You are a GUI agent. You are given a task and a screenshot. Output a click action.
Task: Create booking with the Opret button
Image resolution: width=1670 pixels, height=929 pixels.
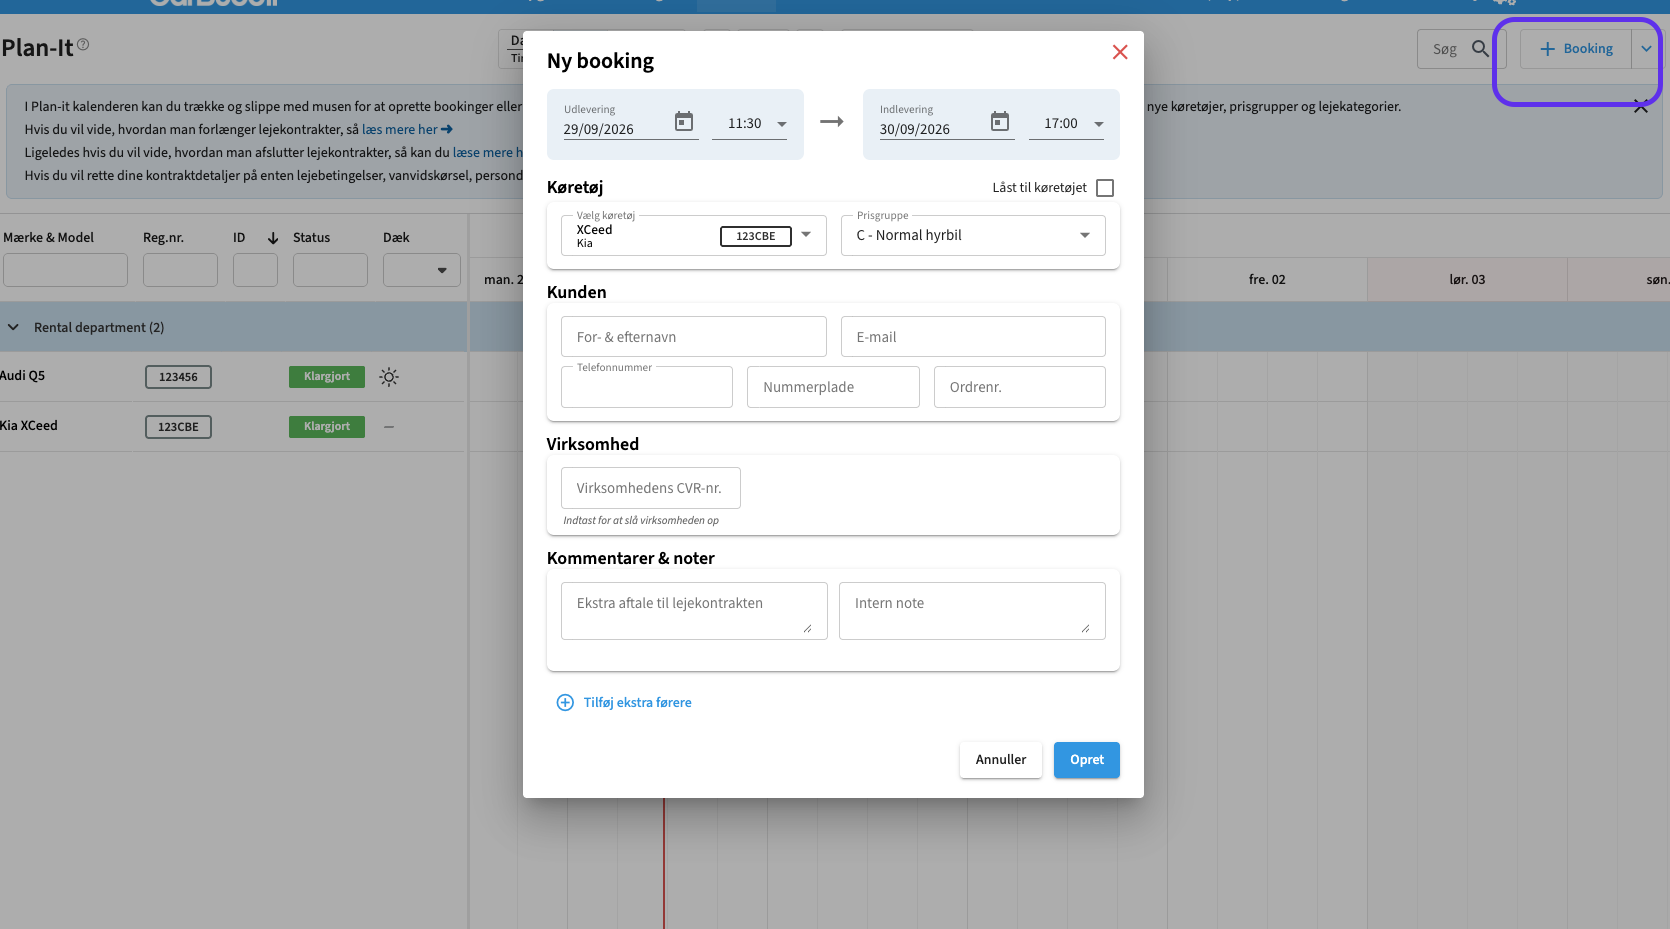click(1087, 760)
